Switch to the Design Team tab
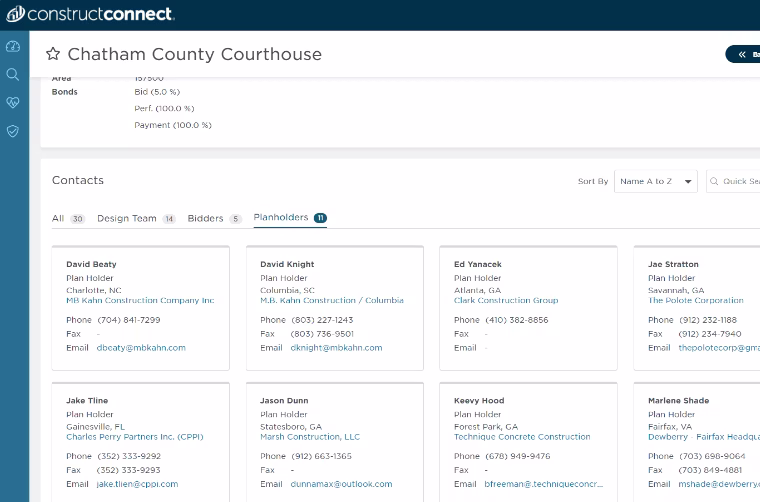This screenshot has height=502, width=760. coord(136,219)
